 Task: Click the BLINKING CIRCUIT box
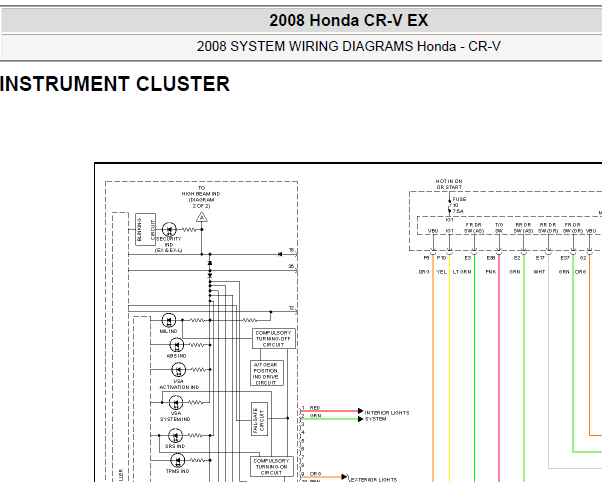[146, 229]
